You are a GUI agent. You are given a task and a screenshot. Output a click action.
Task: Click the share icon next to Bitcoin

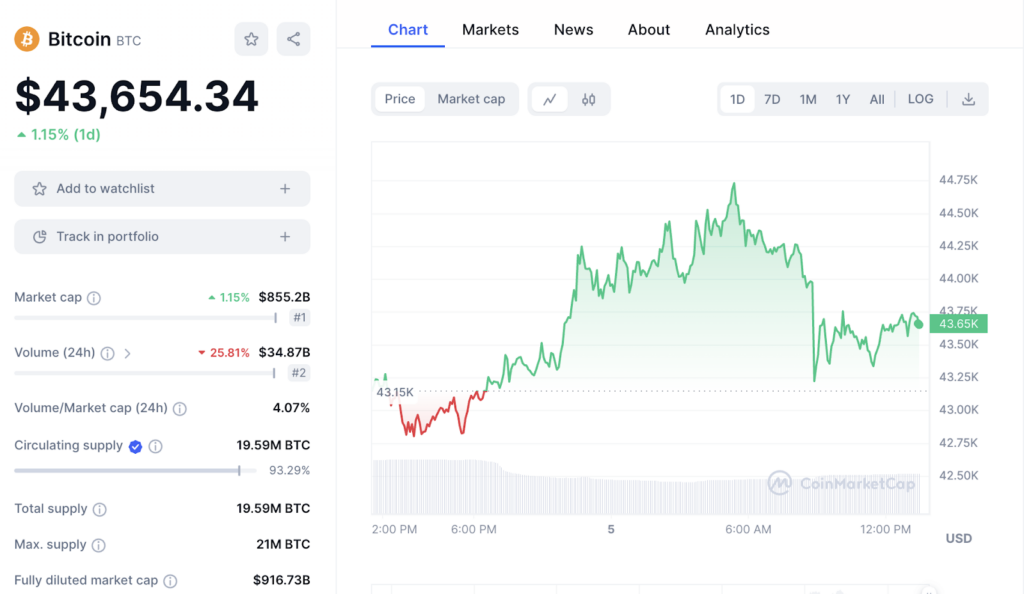(x=293, y=39)
